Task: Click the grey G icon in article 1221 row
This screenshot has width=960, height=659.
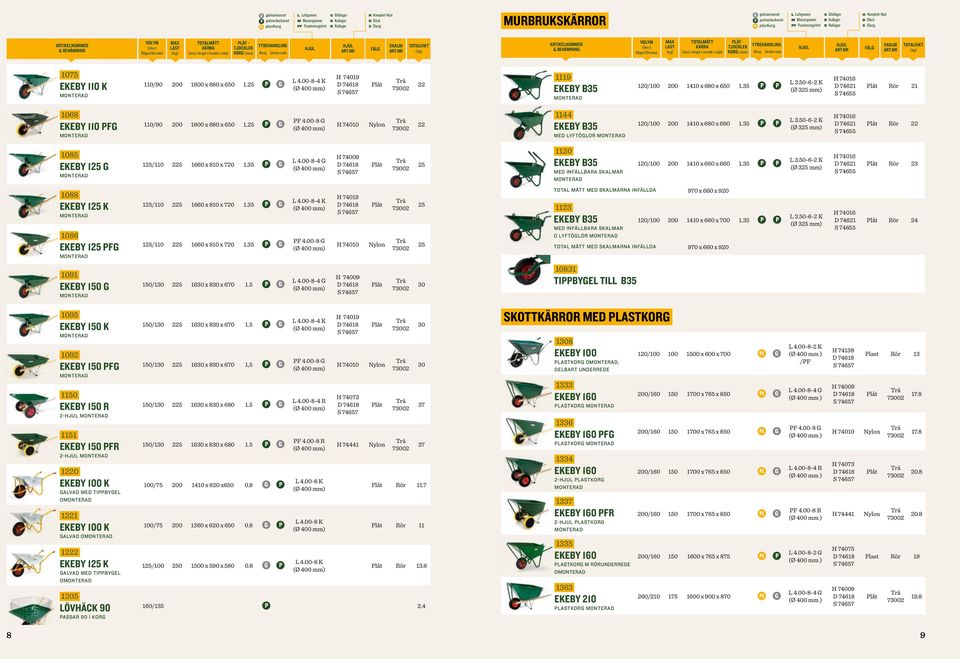Action: coord(266,525)
